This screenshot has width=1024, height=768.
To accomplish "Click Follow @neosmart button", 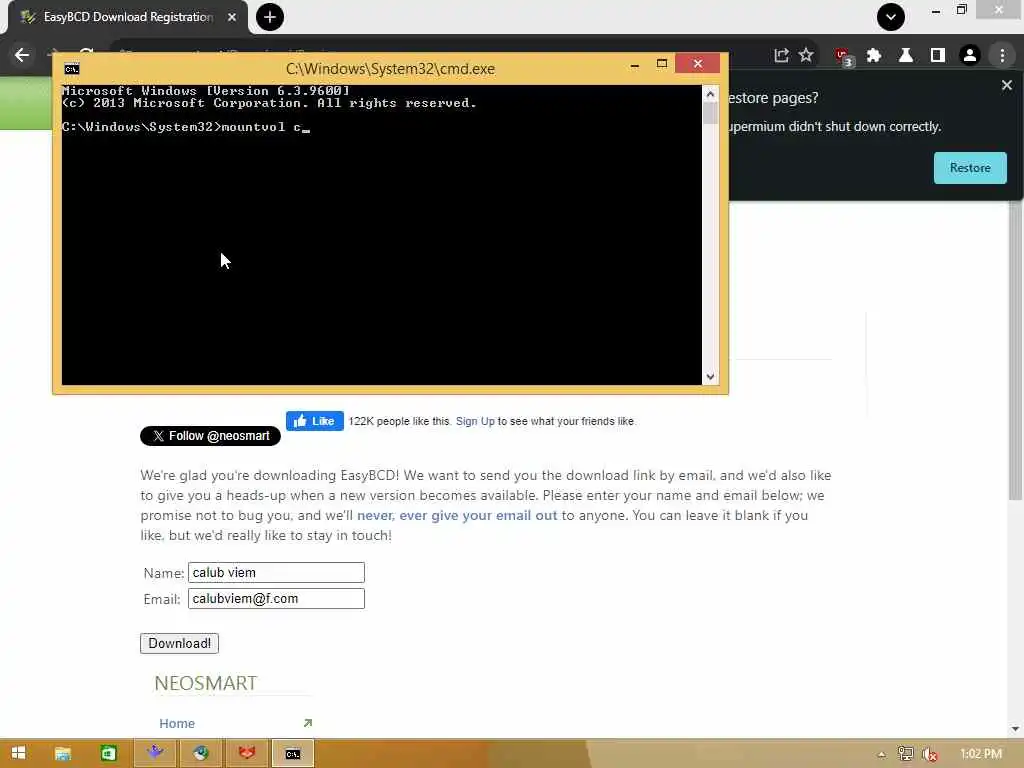I will pos(210,436).
